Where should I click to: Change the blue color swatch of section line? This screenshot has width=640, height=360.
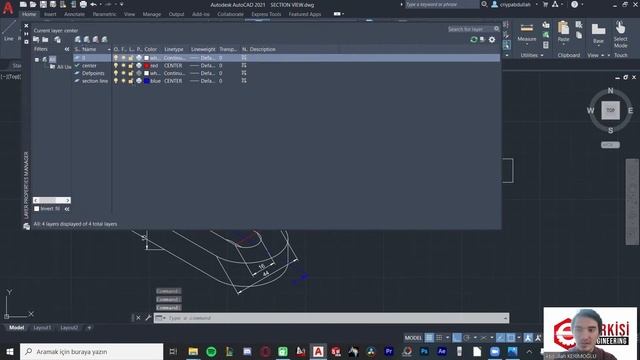147,81
